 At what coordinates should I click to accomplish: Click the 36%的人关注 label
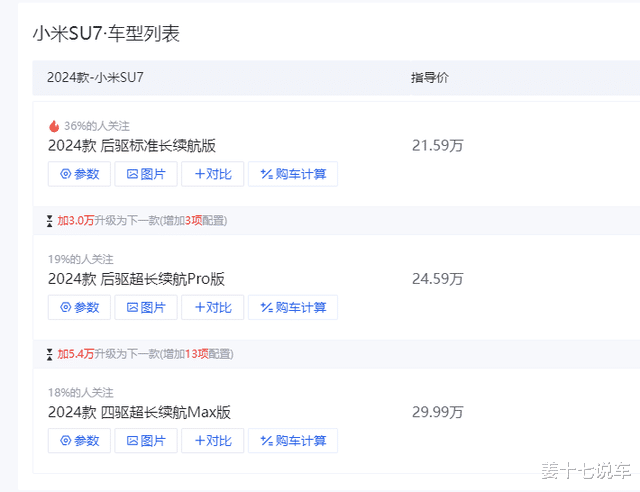97,126
